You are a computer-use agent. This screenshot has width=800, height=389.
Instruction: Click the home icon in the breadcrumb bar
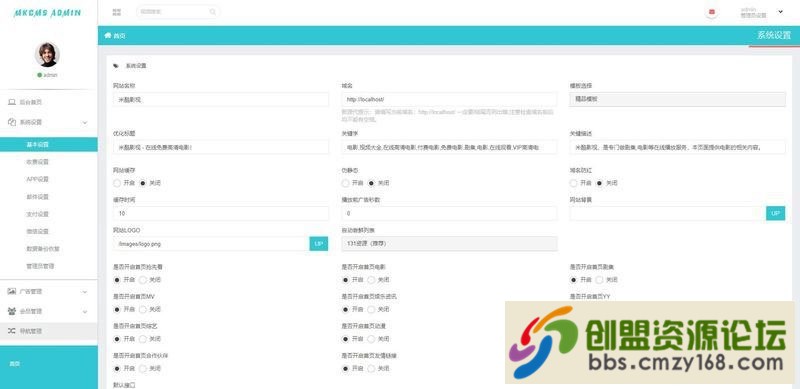(108, 35)
